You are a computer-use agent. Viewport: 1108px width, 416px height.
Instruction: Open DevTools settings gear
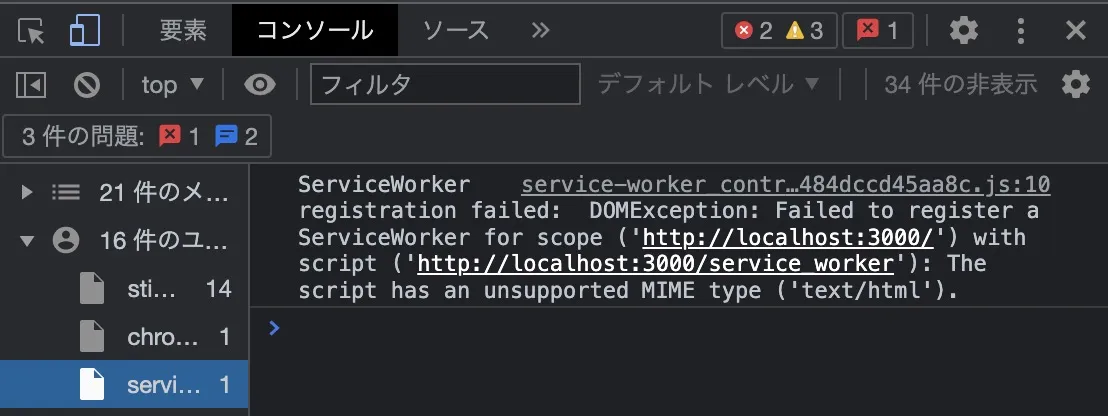pyautogui.click(x=963, y=30)
